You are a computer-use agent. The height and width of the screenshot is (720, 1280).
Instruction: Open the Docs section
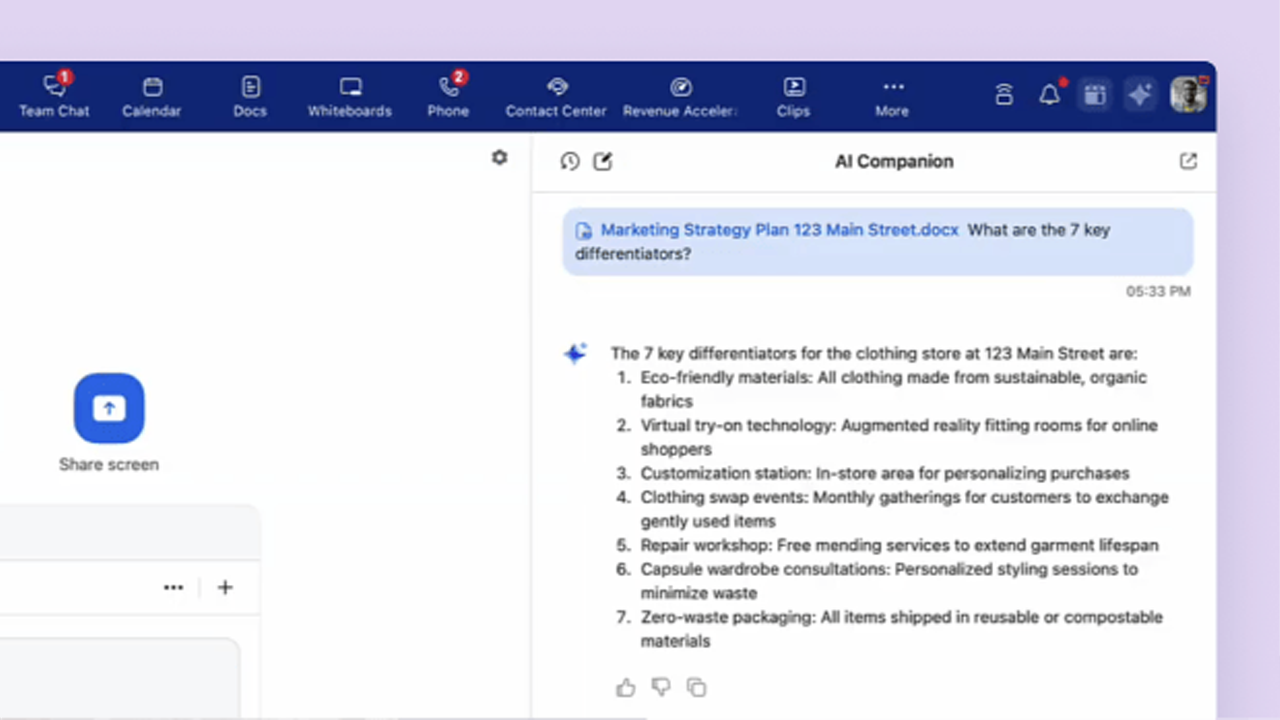pos(250,96)
